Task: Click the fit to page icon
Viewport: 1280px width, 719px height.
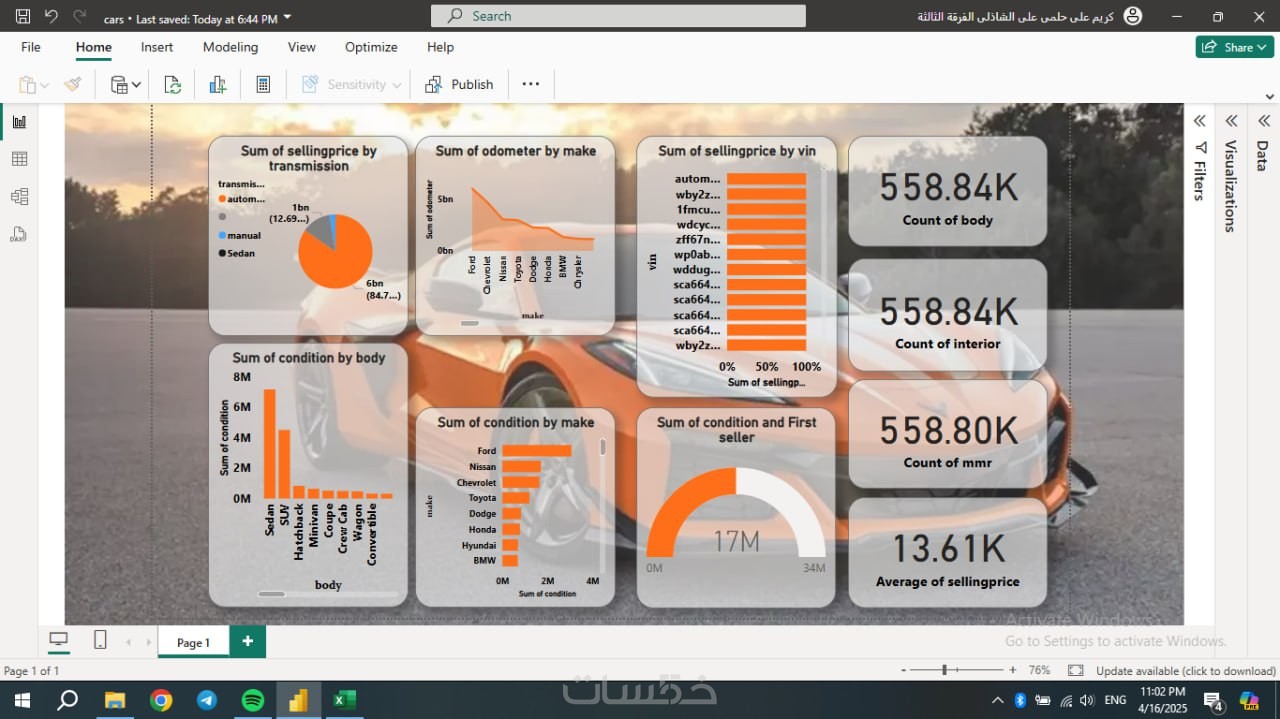Action: pos(1075,670)
